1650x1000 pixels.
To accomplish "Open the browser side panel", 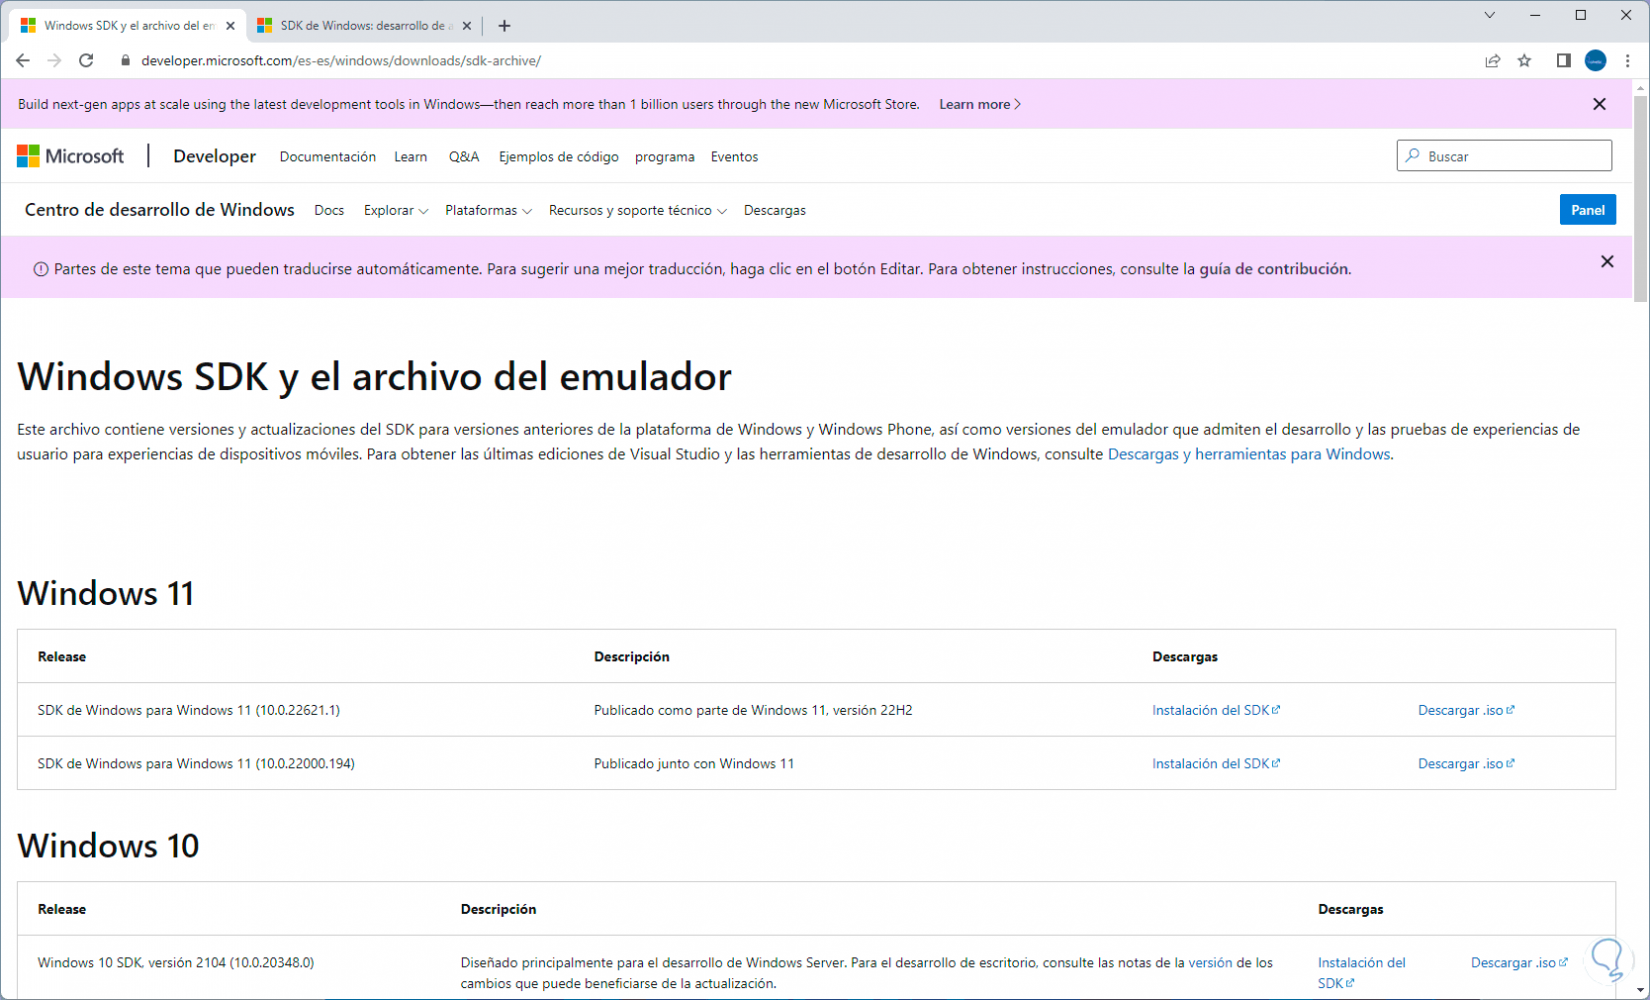I will [x=1564, y=61].
